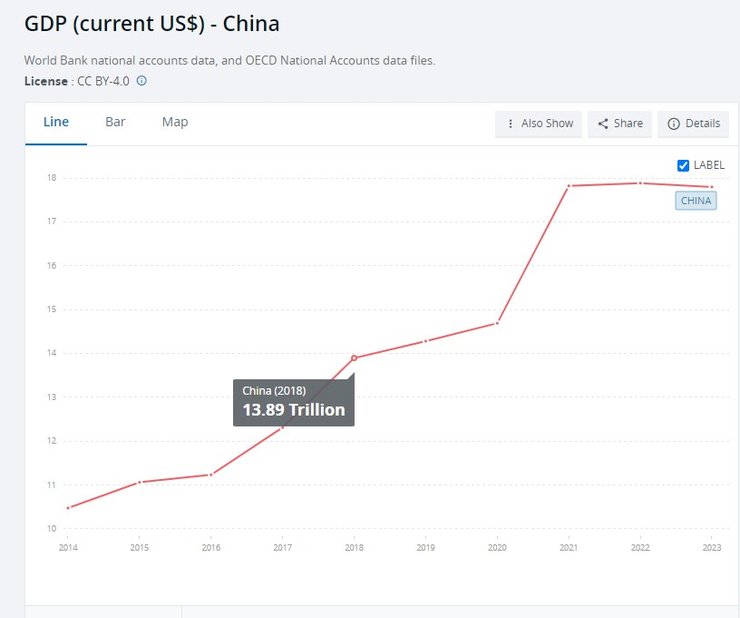Click the CHINA series label tag

[x=696, y=200]
